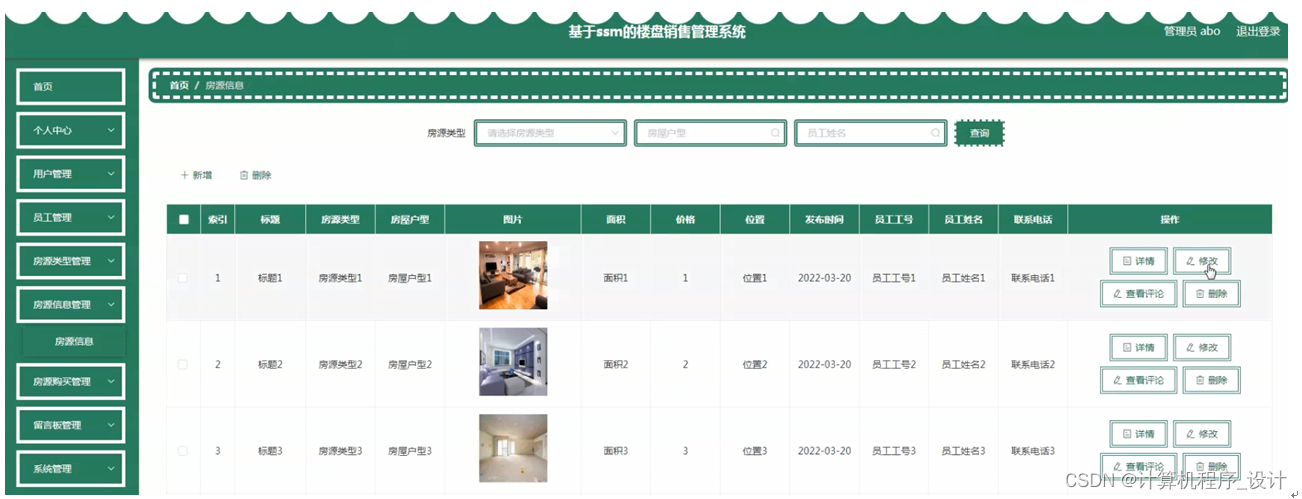Click the 基于ssm的楼盘销售管理系统 title

pyautogui.click(x=656, y=32)
